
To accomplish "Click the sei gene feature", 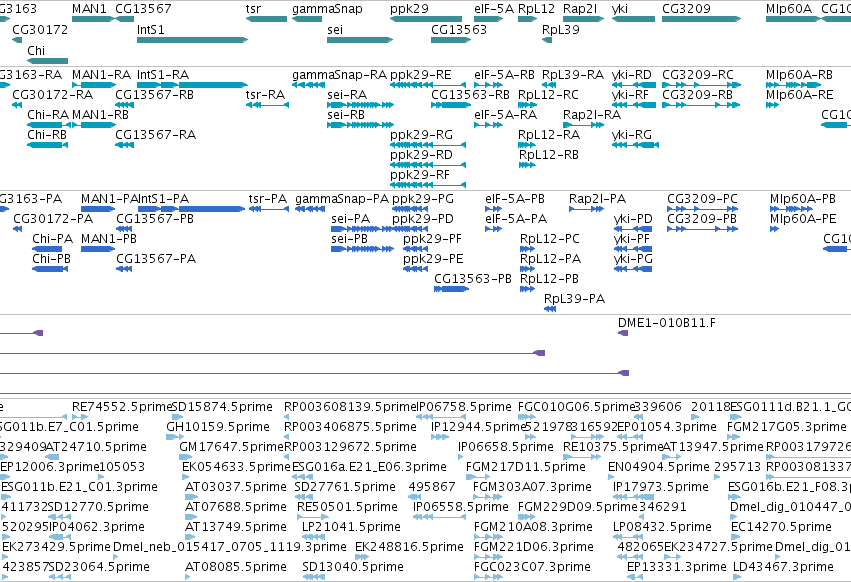I will (360, 40).
